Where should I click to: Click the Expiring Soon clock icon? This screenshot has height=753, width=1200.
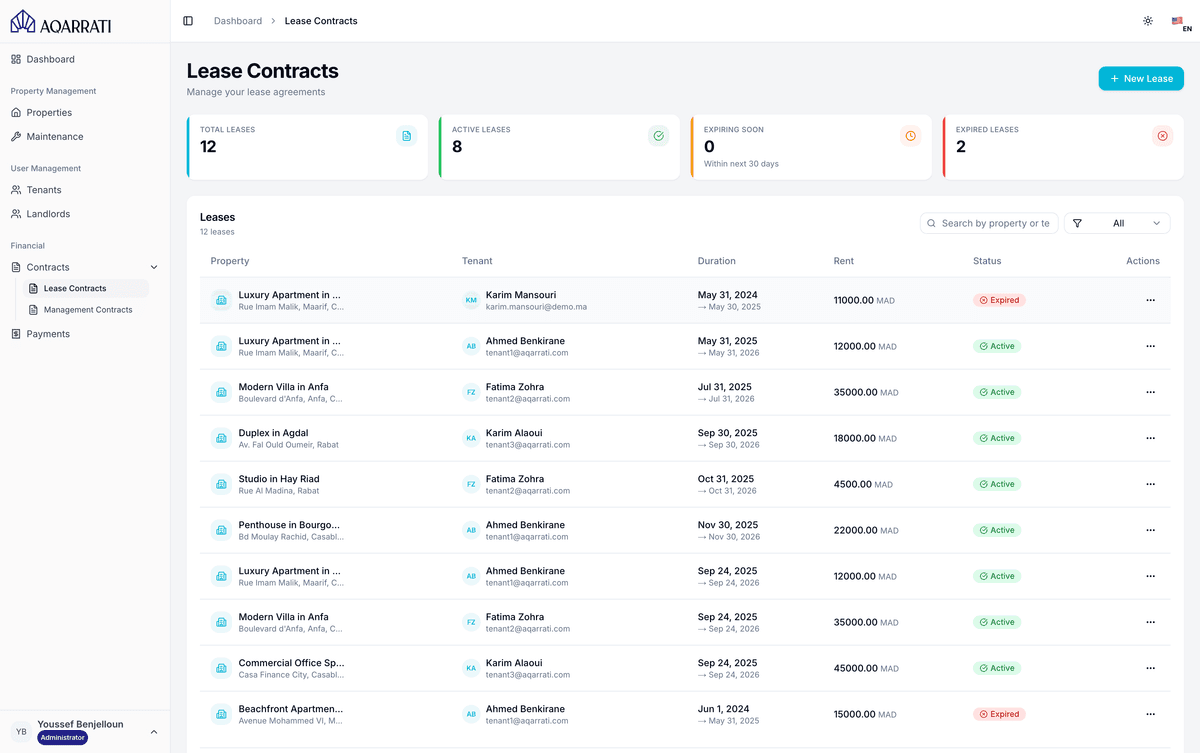click(910, 136)
